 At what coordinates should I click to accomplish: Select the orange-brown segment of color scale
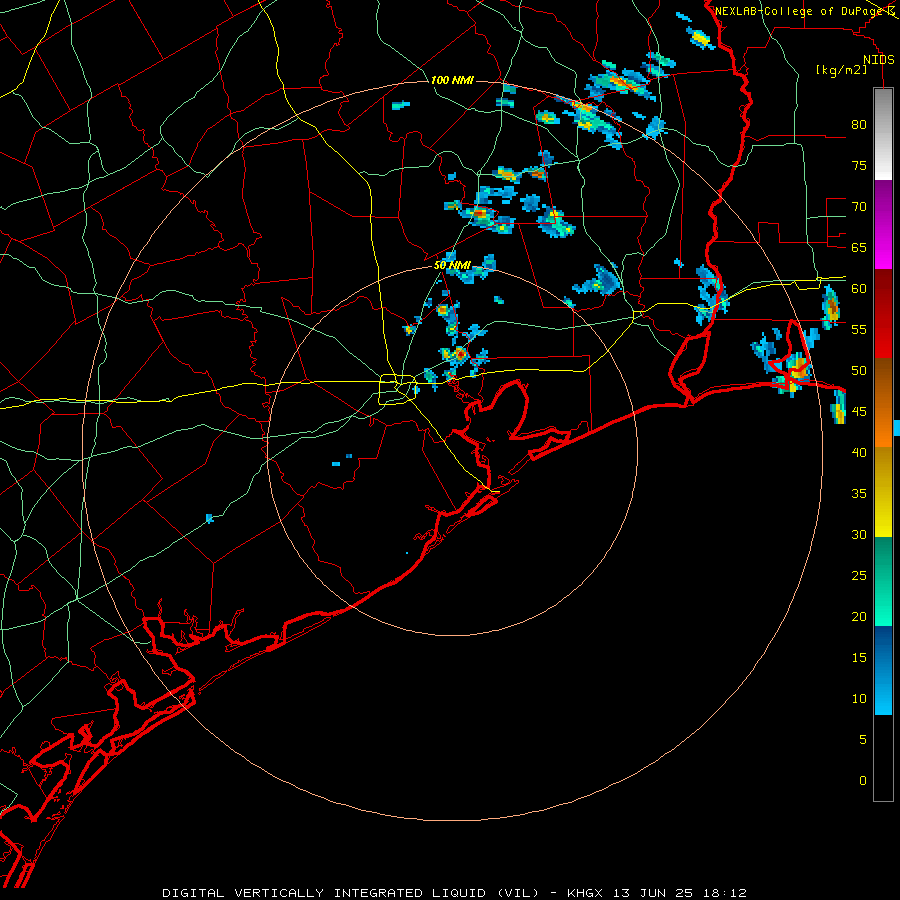pos(883,402)
